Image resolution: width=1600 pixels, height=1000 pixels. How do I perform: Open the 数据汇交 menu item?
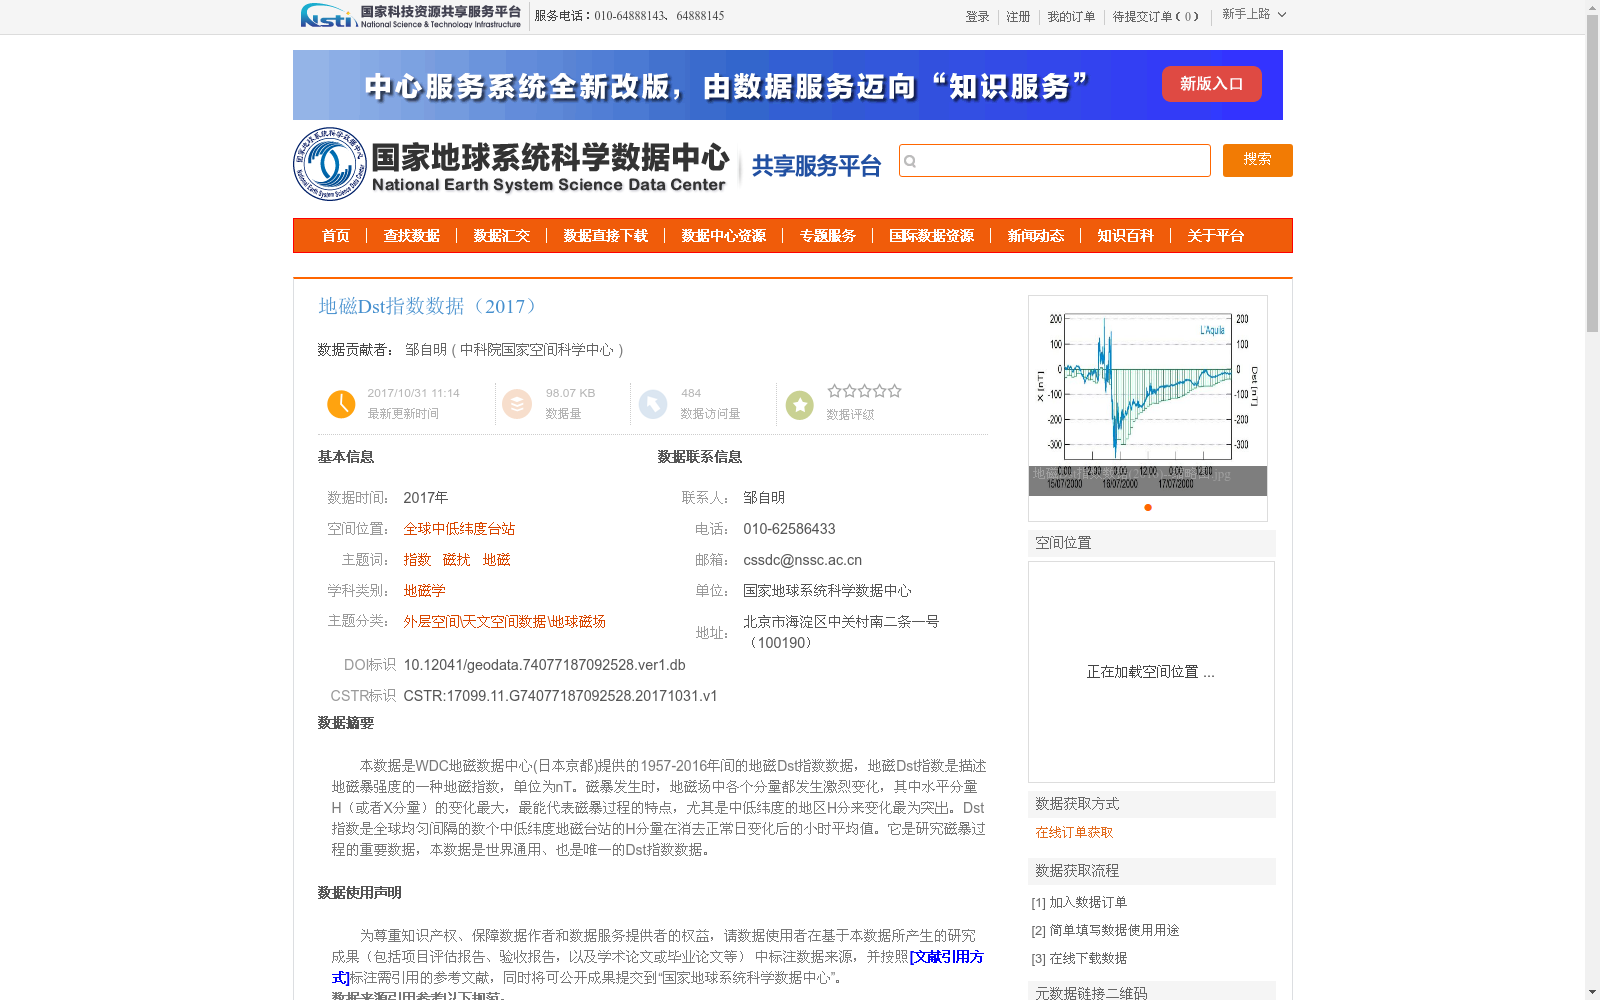[502, 236]
